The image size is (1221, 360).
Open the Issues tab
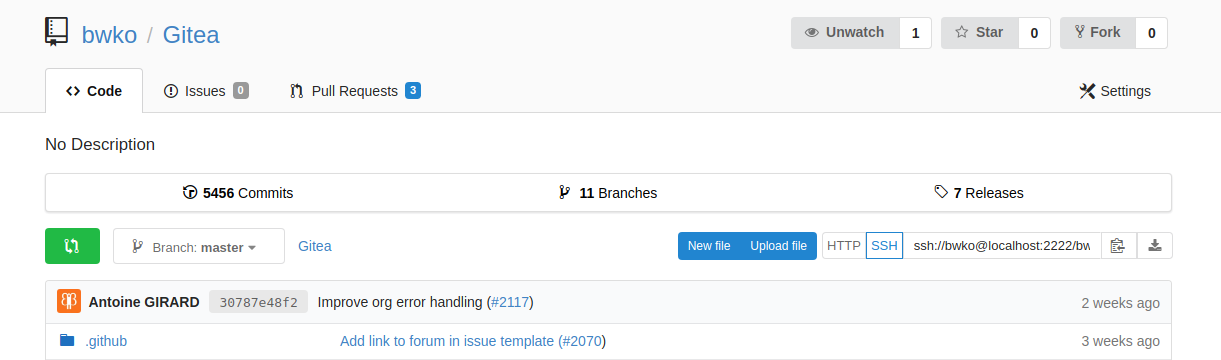coord(205,91)
